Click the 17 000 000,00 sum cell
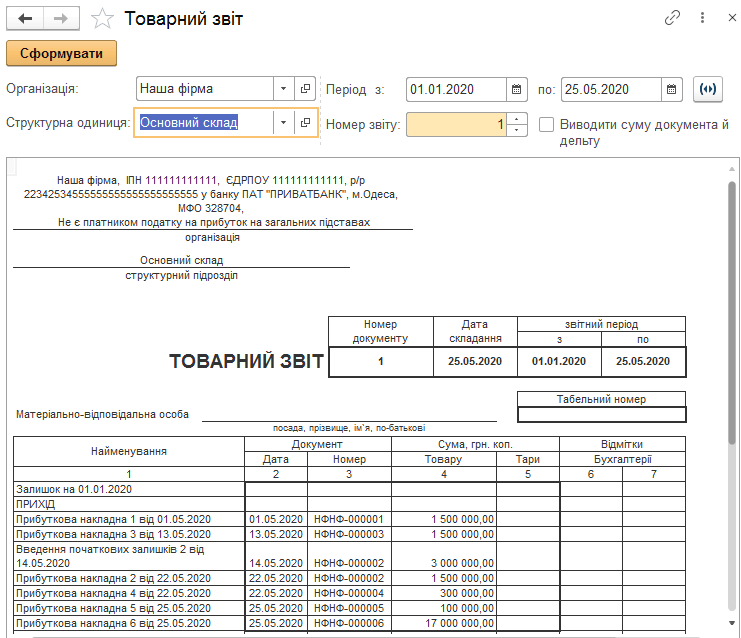This screenshot has height=638, width=741. [x=444, y=623]
